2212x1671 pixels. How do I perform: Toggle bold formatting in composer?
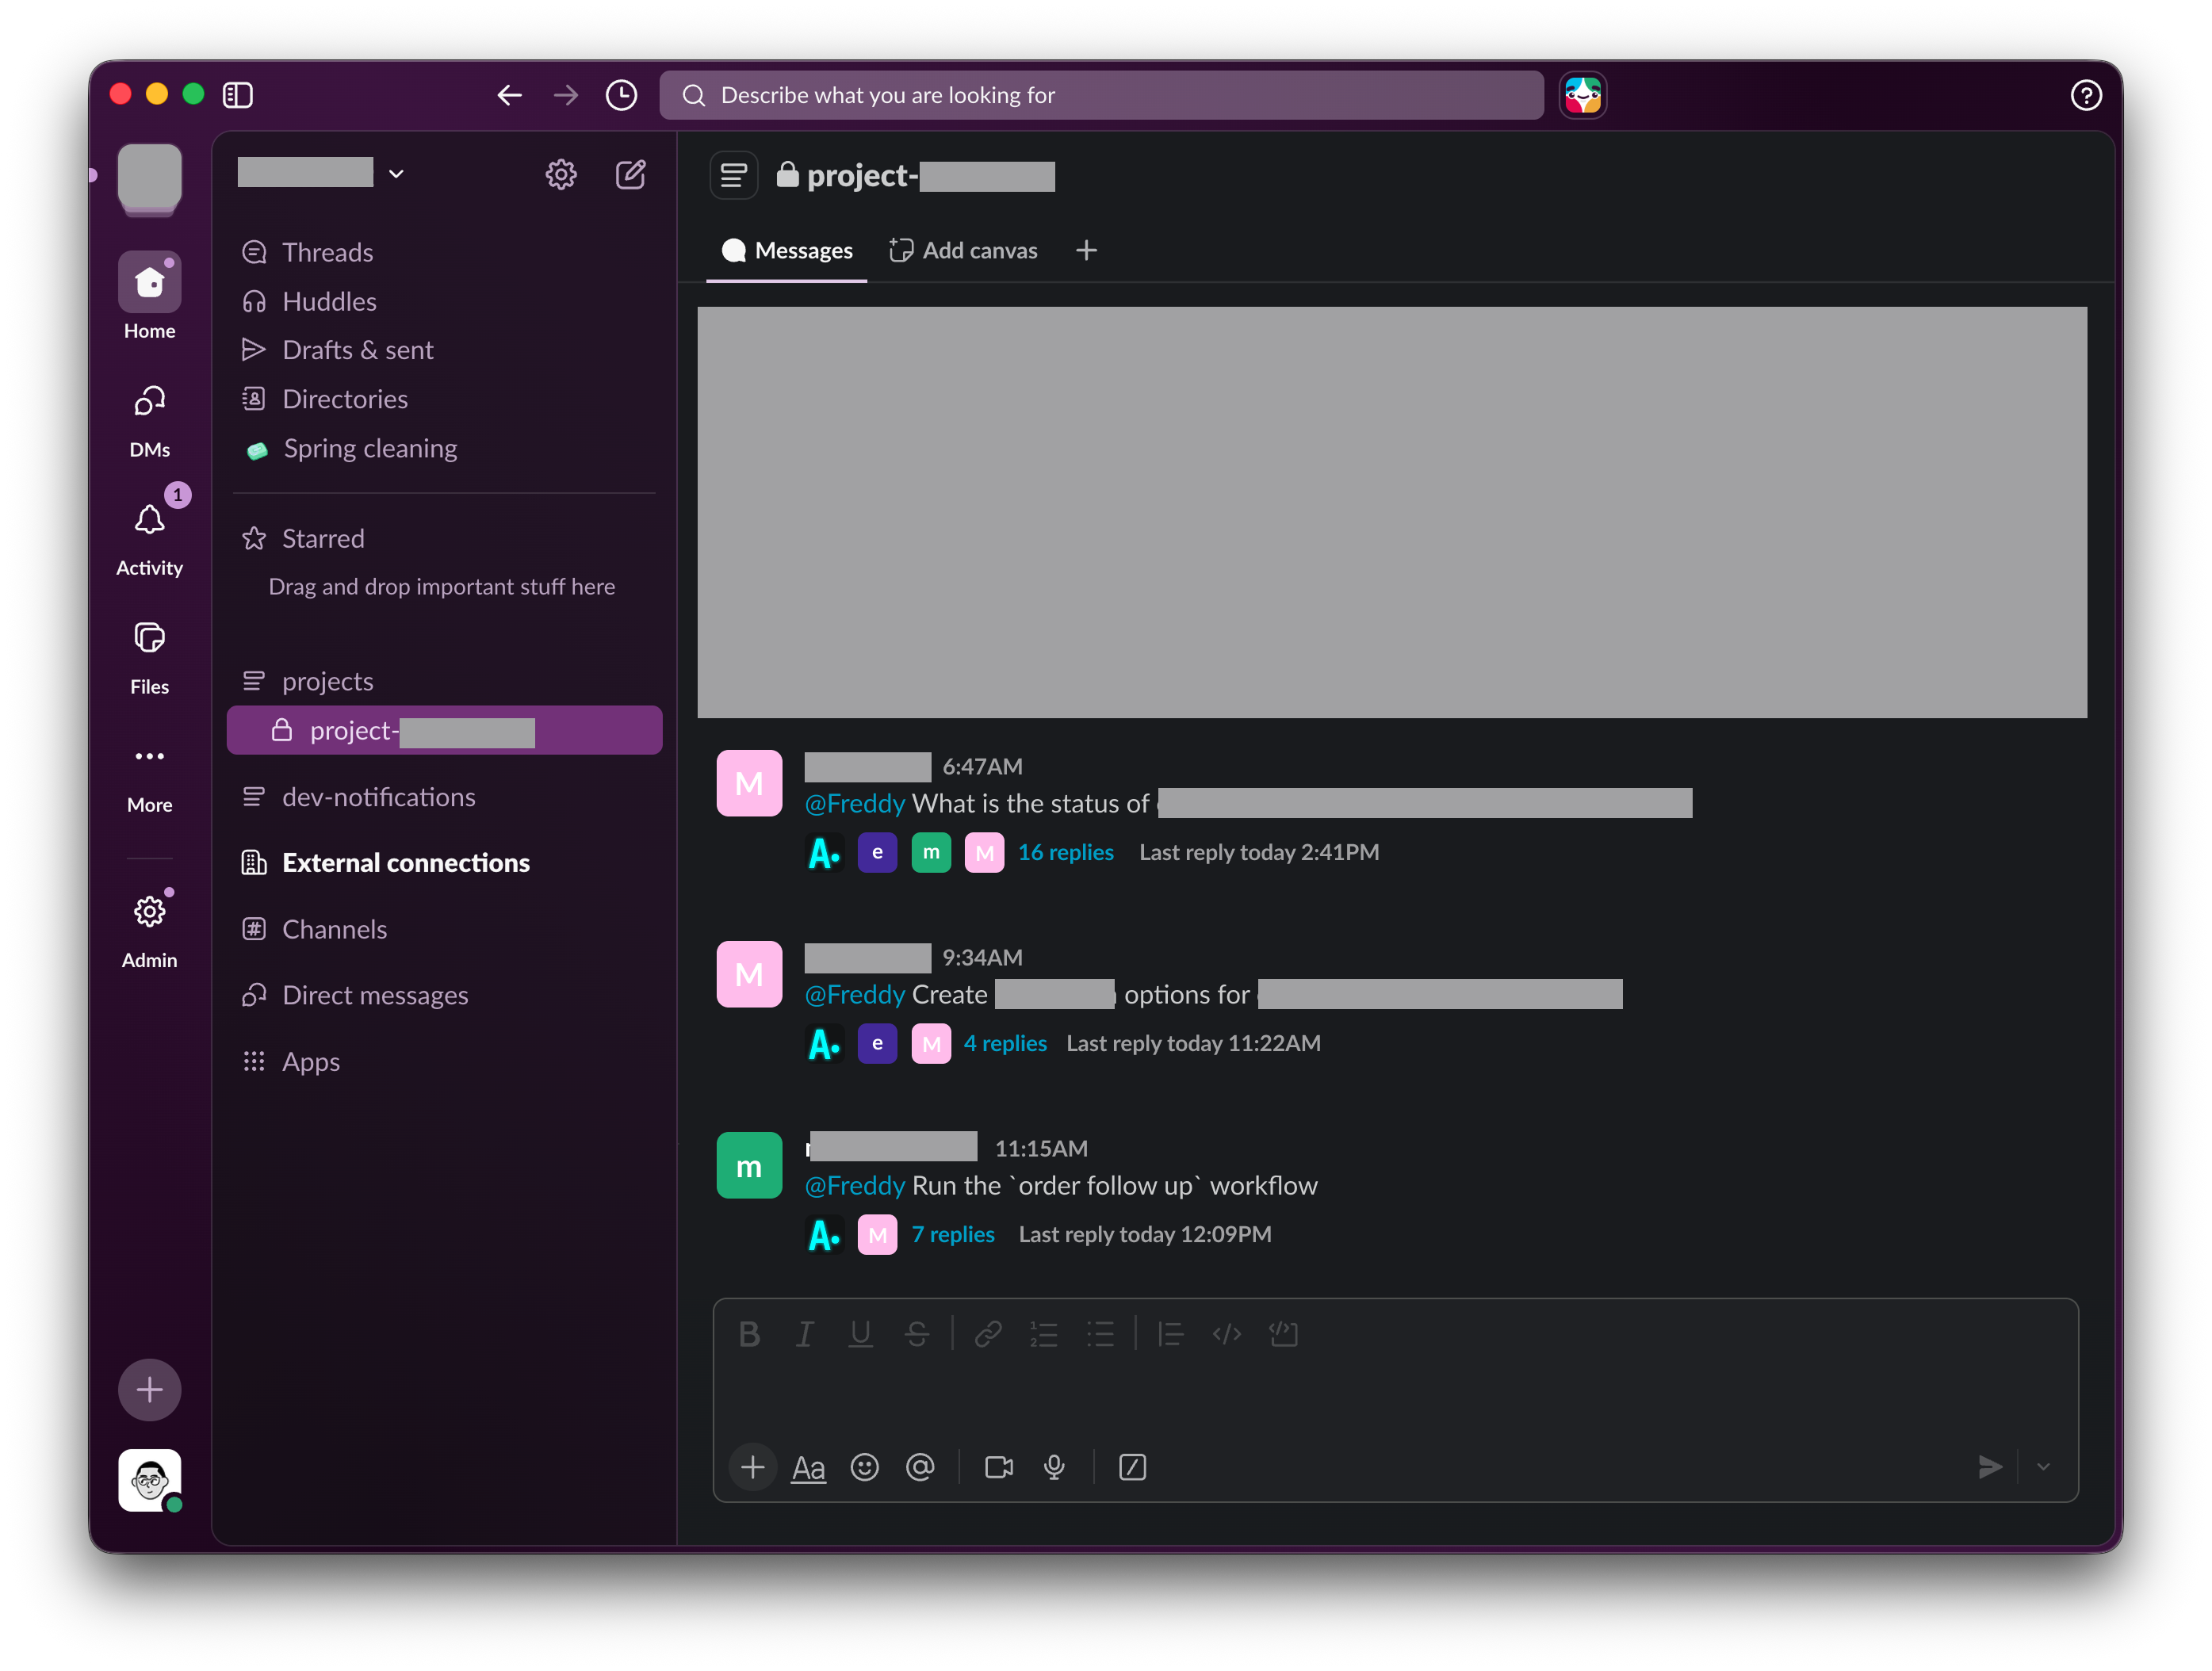(x=749, y=1334)
